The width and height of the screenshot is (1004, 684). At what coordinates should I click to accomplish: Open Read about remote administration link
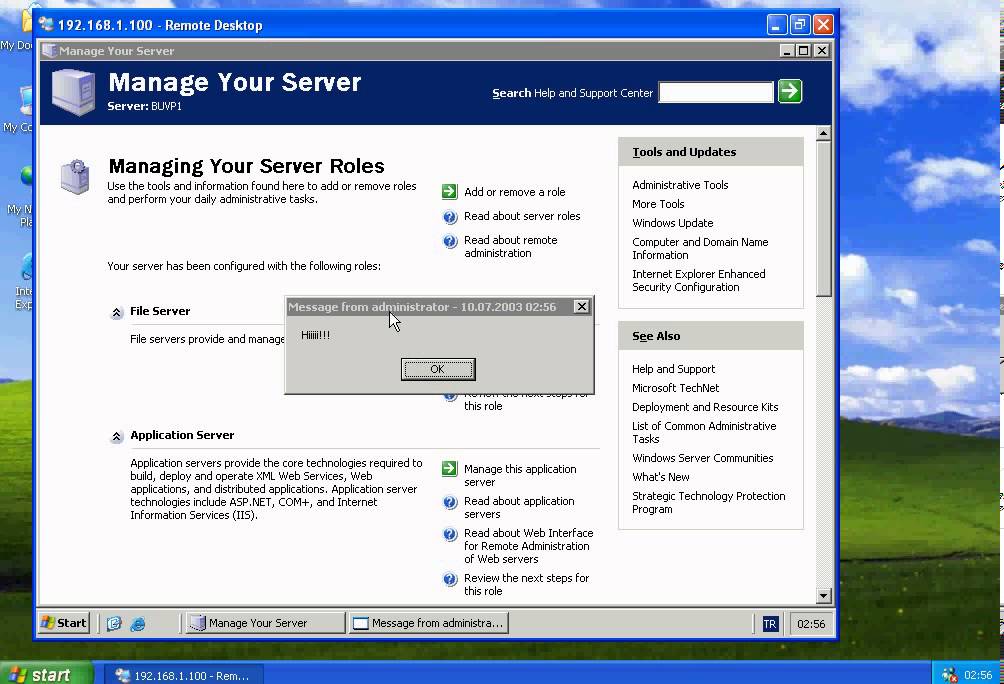coord(510,247)
